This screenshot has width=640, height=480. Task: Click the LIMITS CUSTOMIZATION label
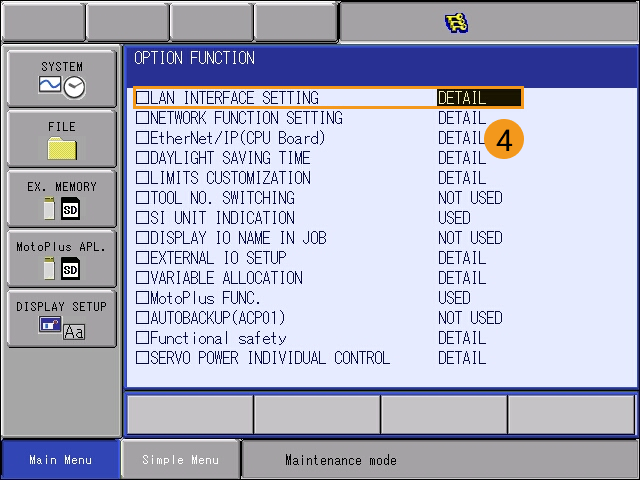231,178
